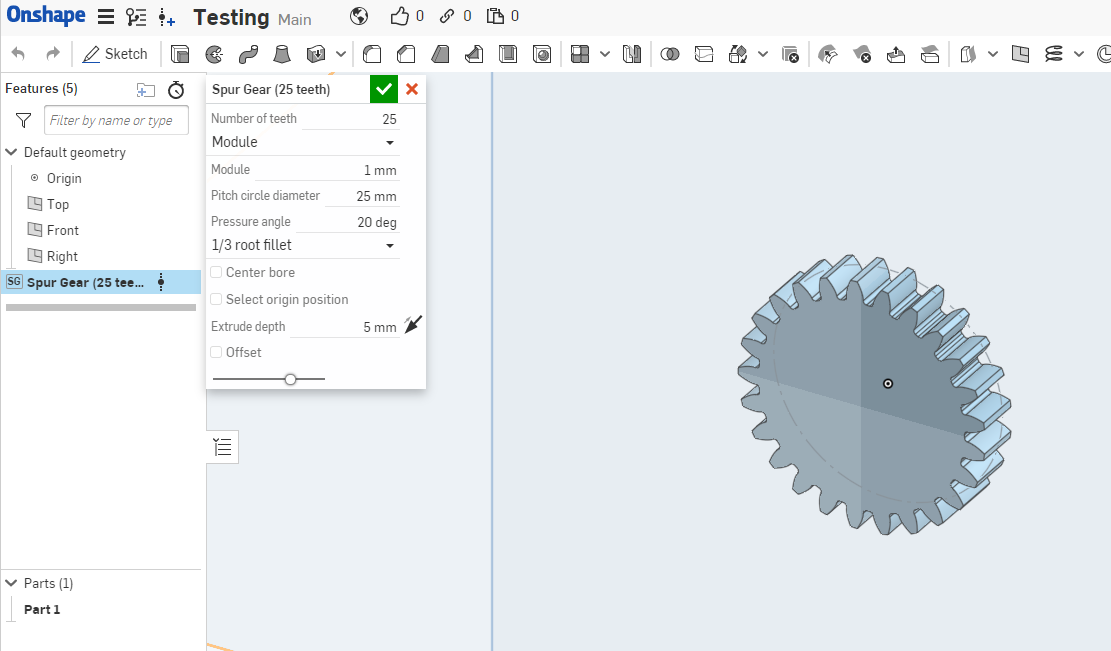Click the globe public document icon
Image resolution: width=1111 pixels, height=651 pixels.
(x=359, y=16)
